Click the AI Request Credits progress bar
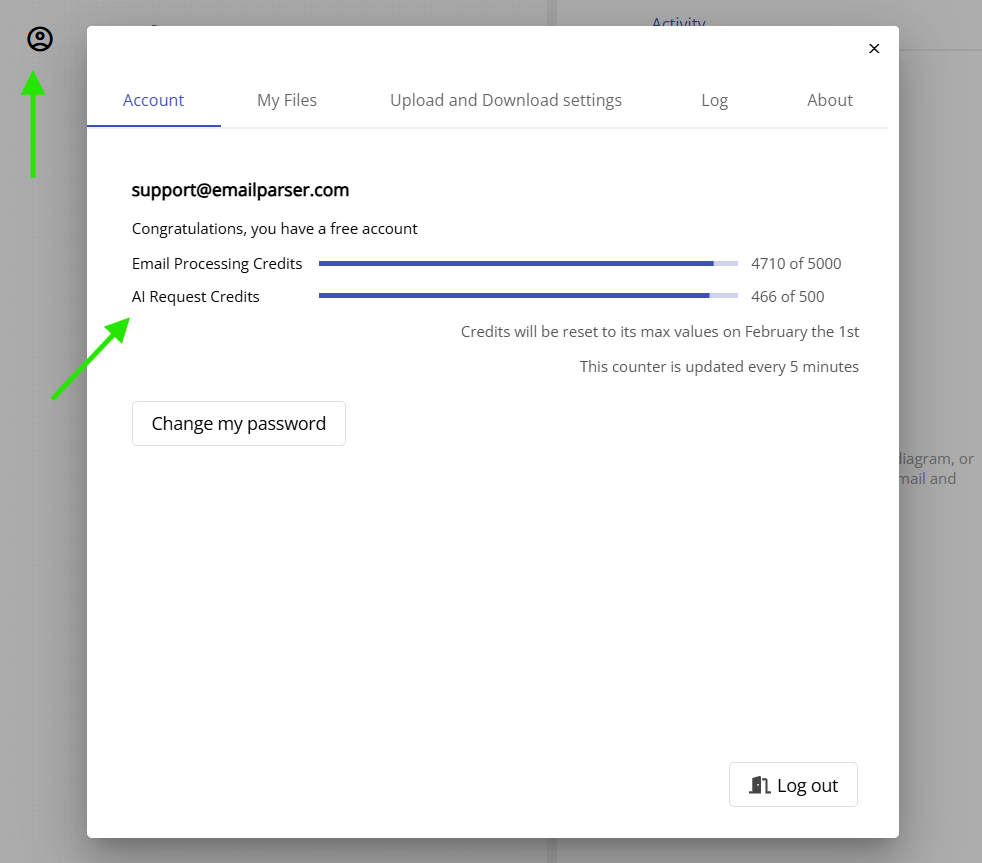Image resolution: width=982 pixels, height=863 pixels. (x=528, y=295)
